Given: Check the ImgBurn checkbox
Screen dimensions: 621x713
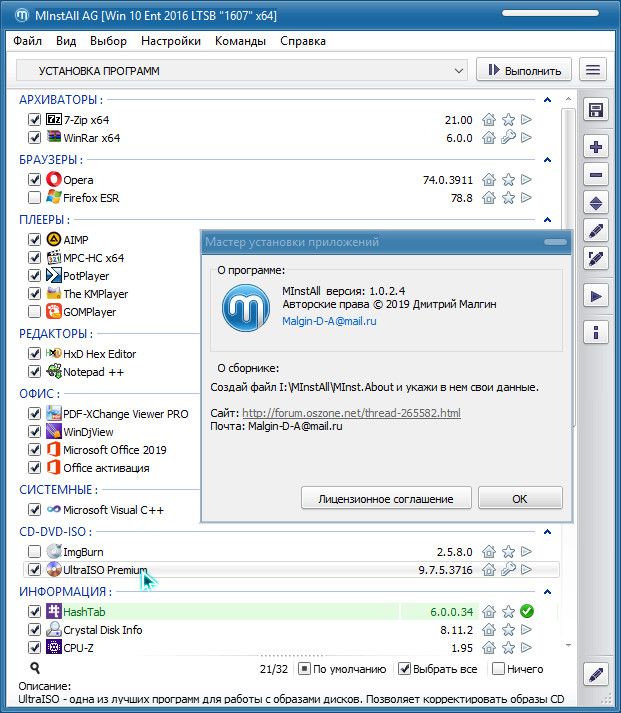Looking at the screenshot, I should pos(35,552).
